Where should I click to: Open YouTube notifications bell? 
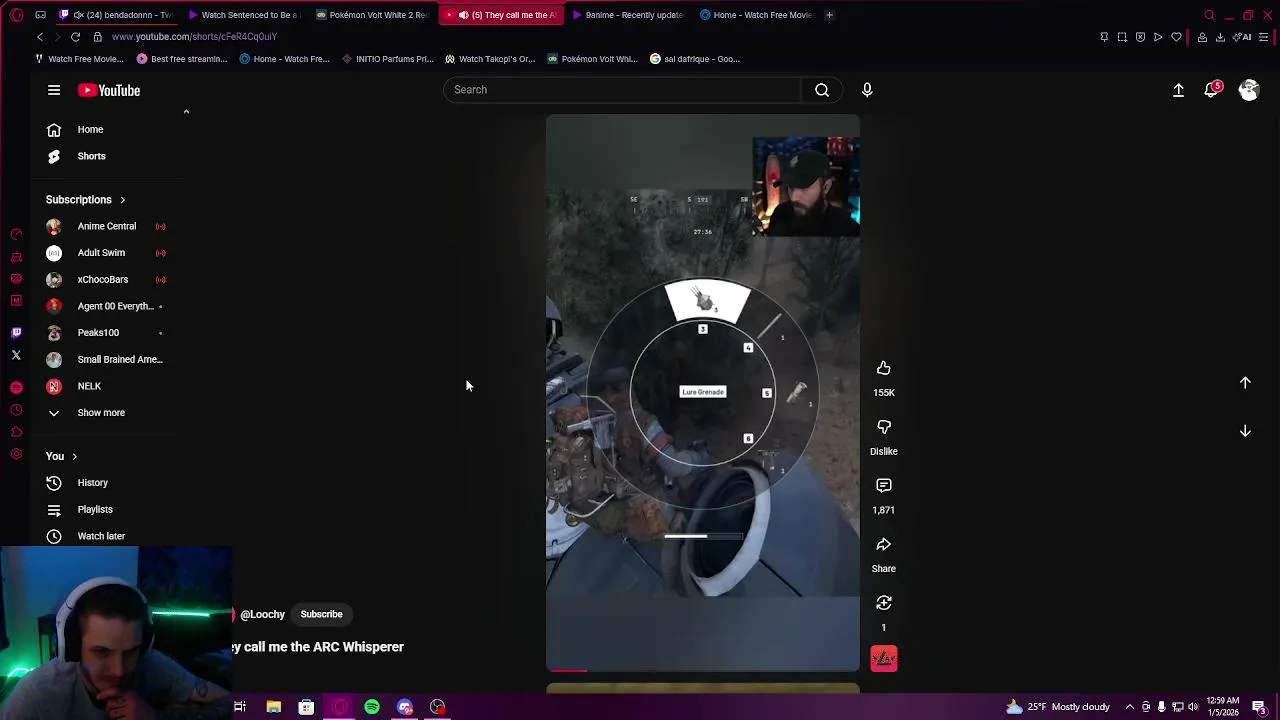[1212, 90]
